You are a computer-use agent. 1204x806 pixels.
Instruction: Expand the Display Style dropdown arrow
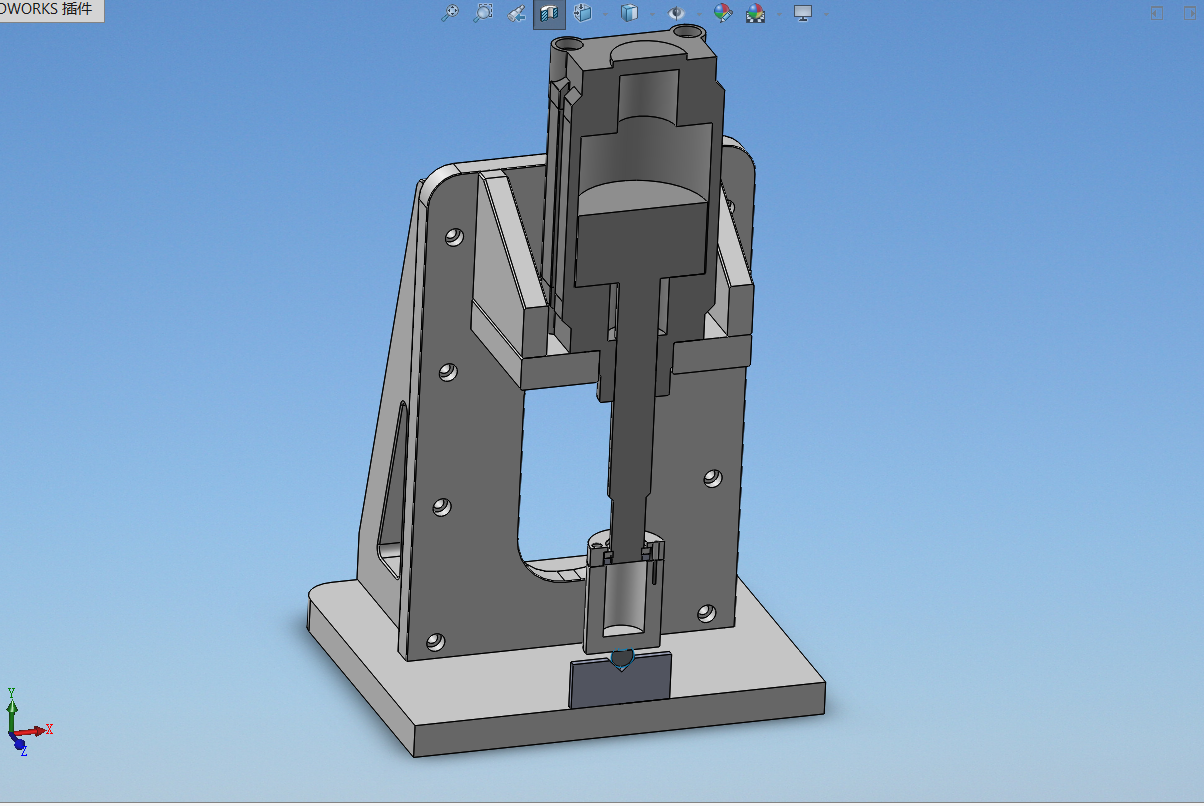pos(652,14)
